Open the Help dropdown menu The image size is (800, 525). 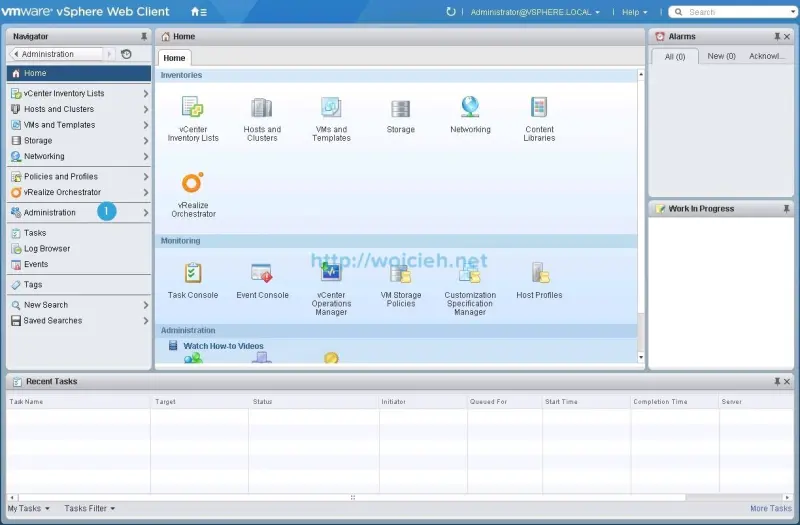tap(634, 12)
